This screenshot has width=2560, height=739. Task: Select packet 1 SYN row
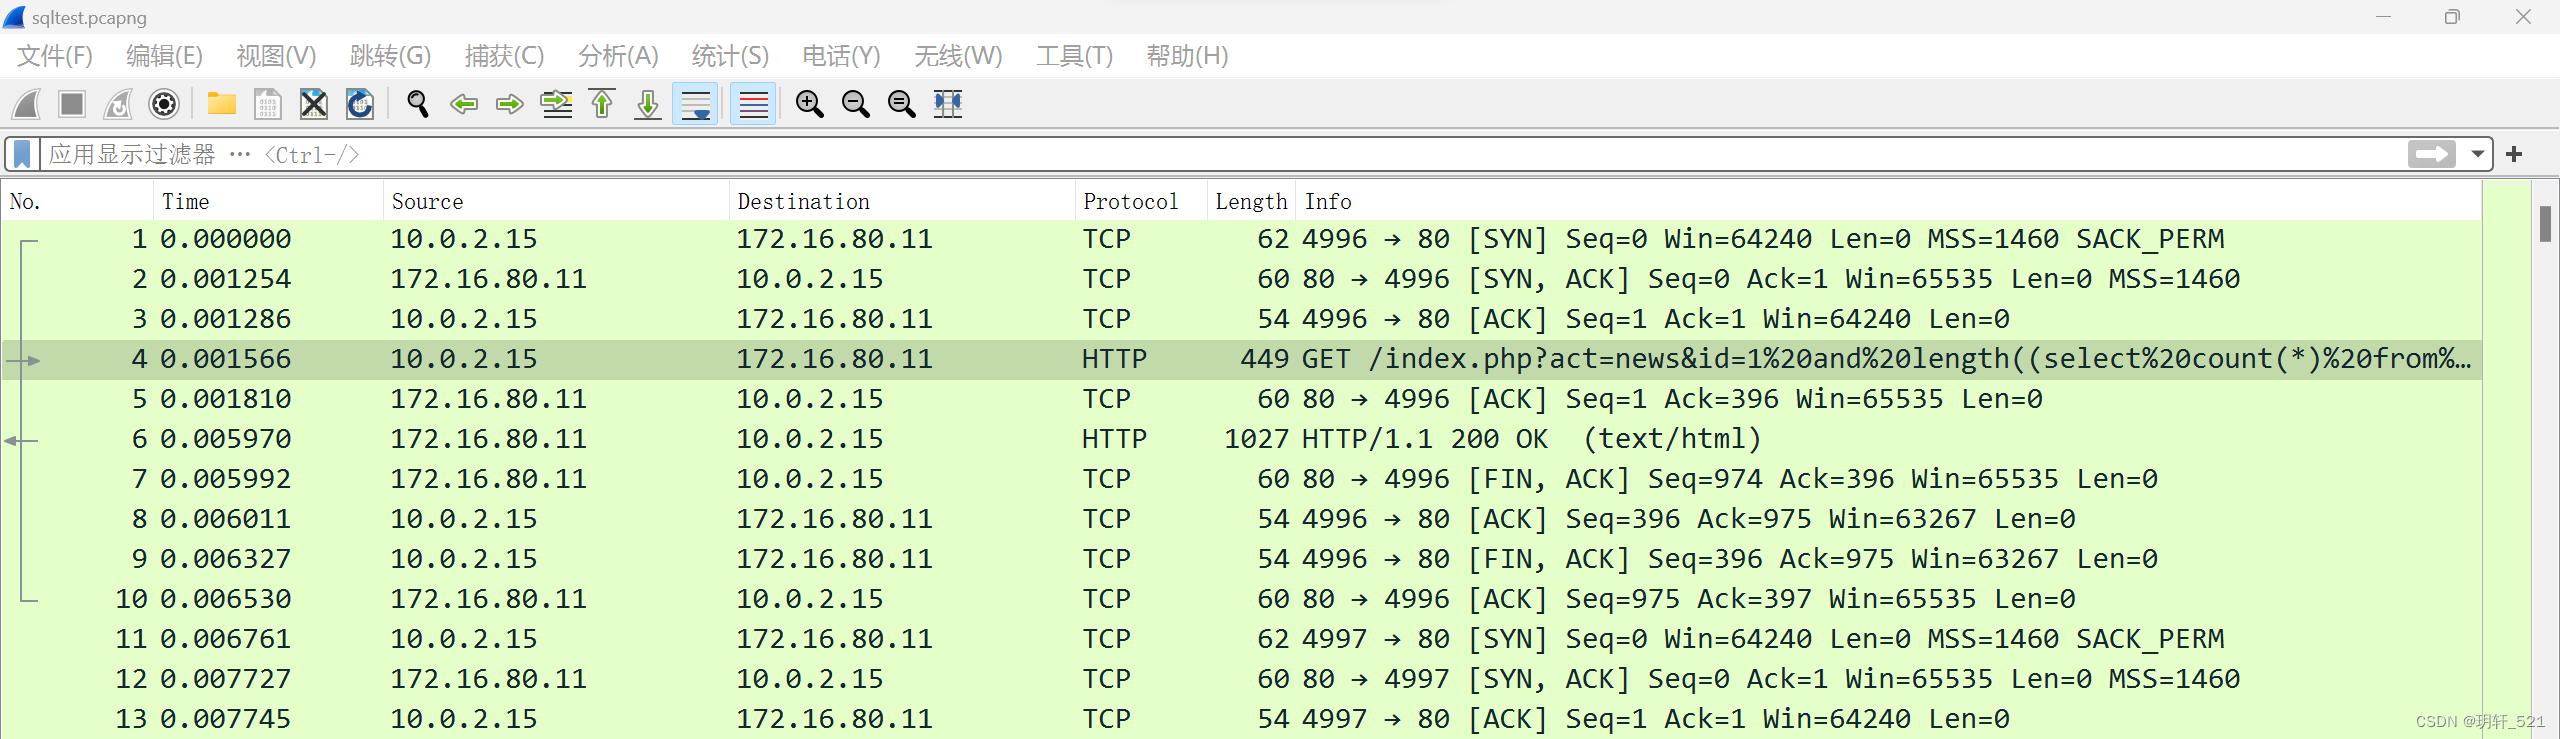tap(1241, 240)
